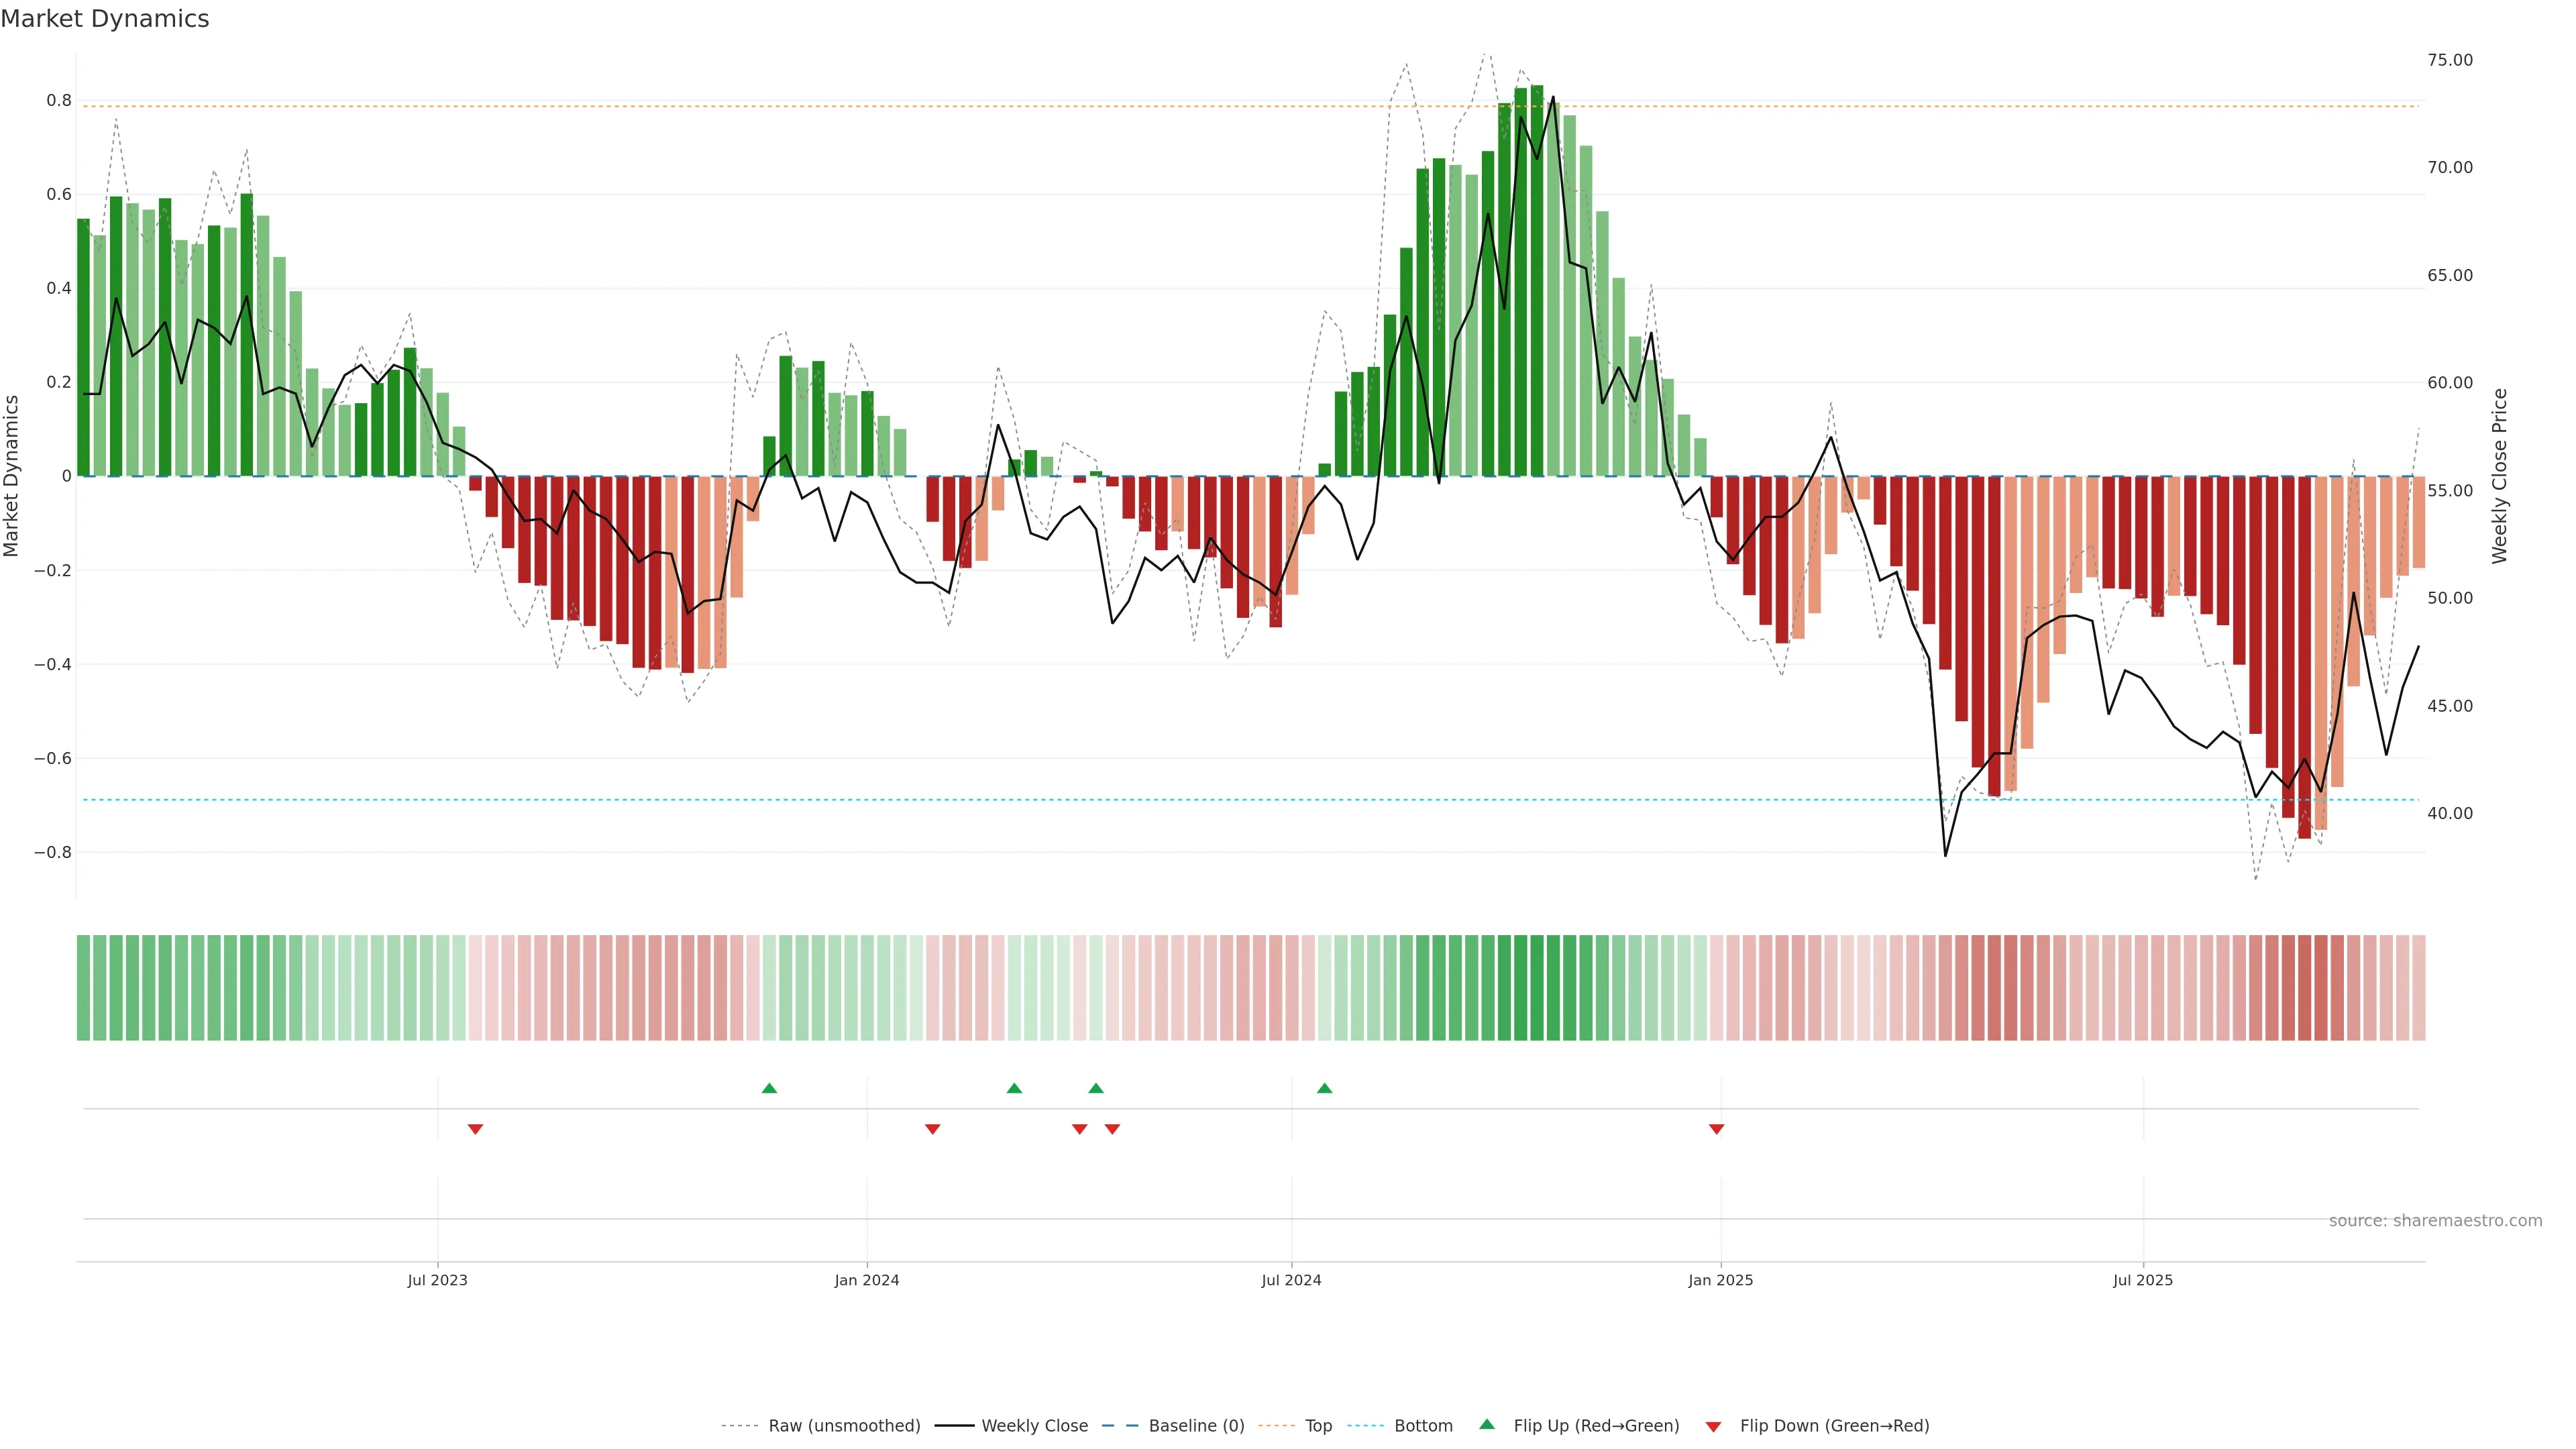Click the Top legend label
The image size is (2576, 1449).
click(1318, 1426)
